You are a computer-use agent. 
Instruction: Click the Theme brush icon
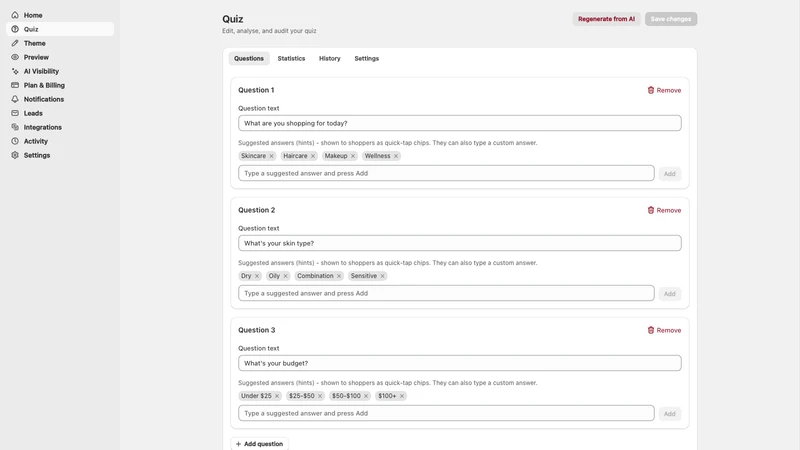(15, 43)
